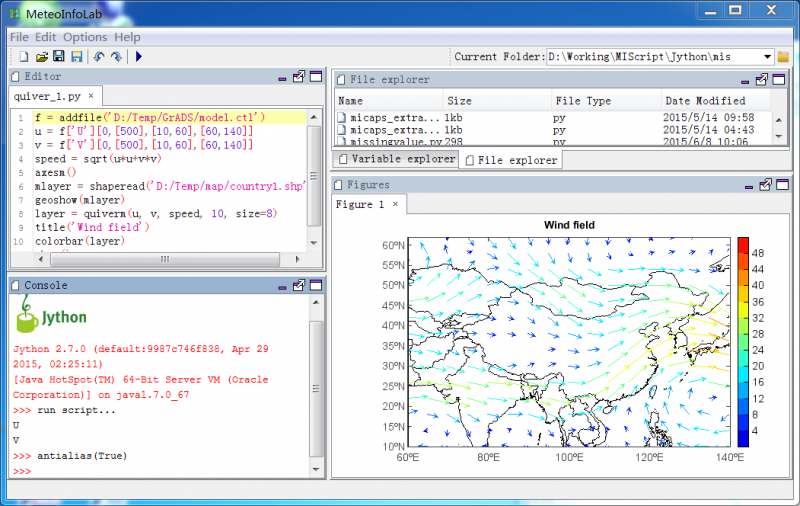This screenshot has height=506, width=800.
Task: Create a new script file from toolbar
Action: [25, 57]
